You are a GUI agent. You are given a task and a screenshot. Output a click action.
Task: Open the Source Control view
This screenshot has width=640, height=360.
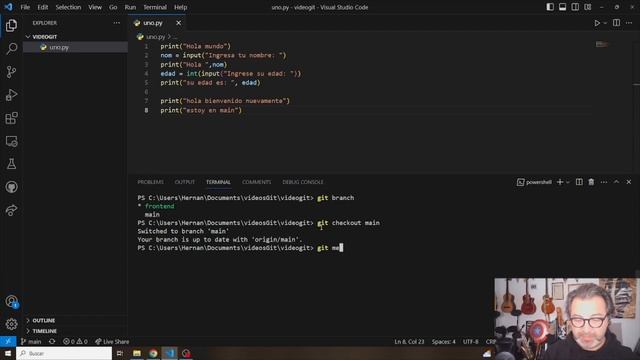11,72
